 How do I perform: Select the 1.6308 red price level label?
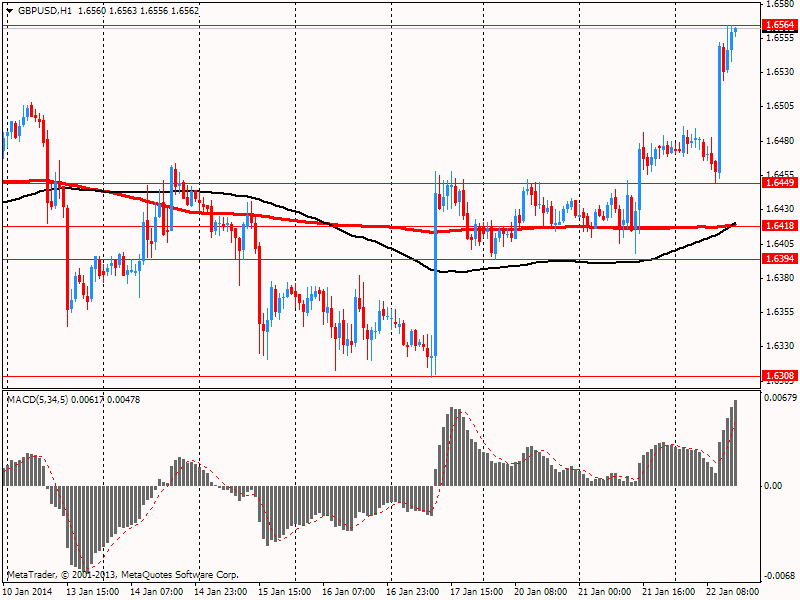click(779, 376)
